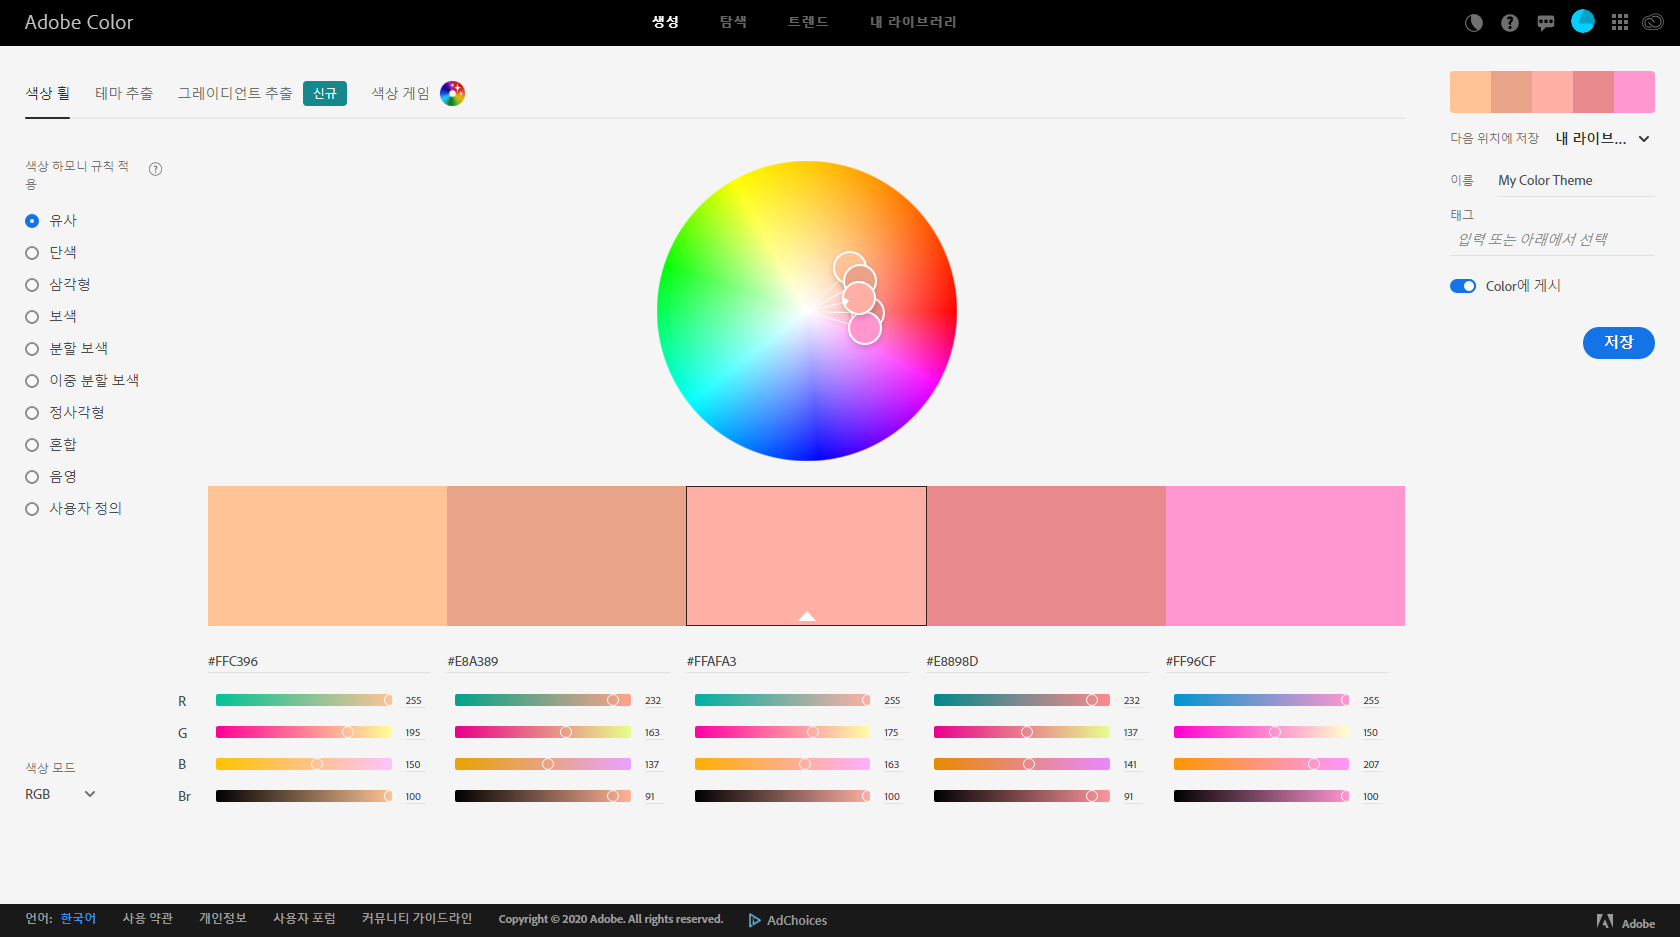Open the apps grid icon
Screen dimensions: 1680x937
pos(1620,22)
